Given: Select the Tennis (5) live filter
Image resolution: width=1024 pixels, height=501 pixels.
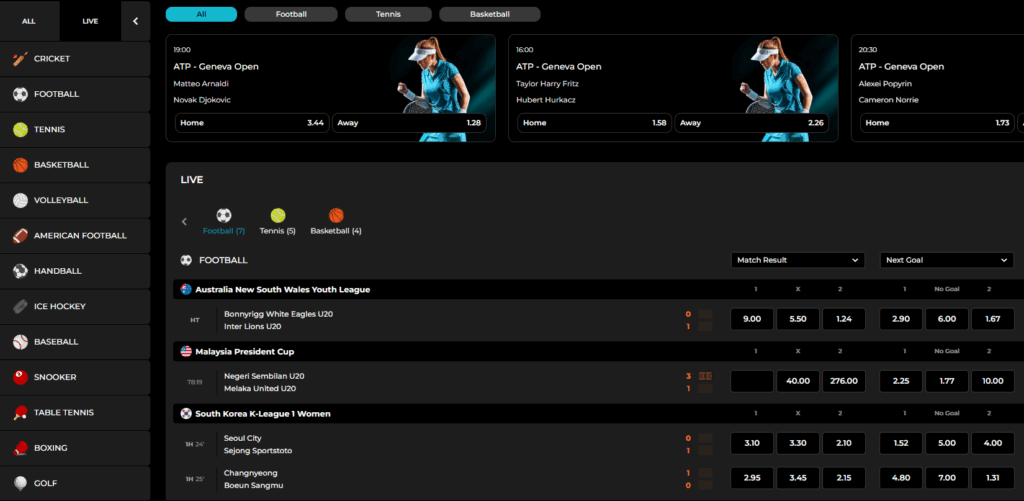Looking at the screenshot, I should tap(277, 216).
